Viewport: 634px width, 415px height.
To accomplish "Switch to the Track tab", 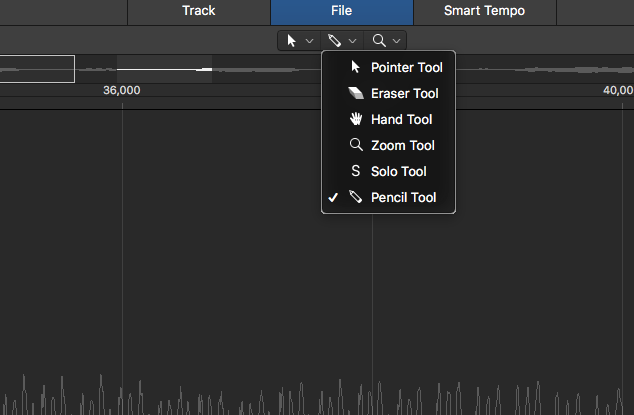I will point(199,12).
